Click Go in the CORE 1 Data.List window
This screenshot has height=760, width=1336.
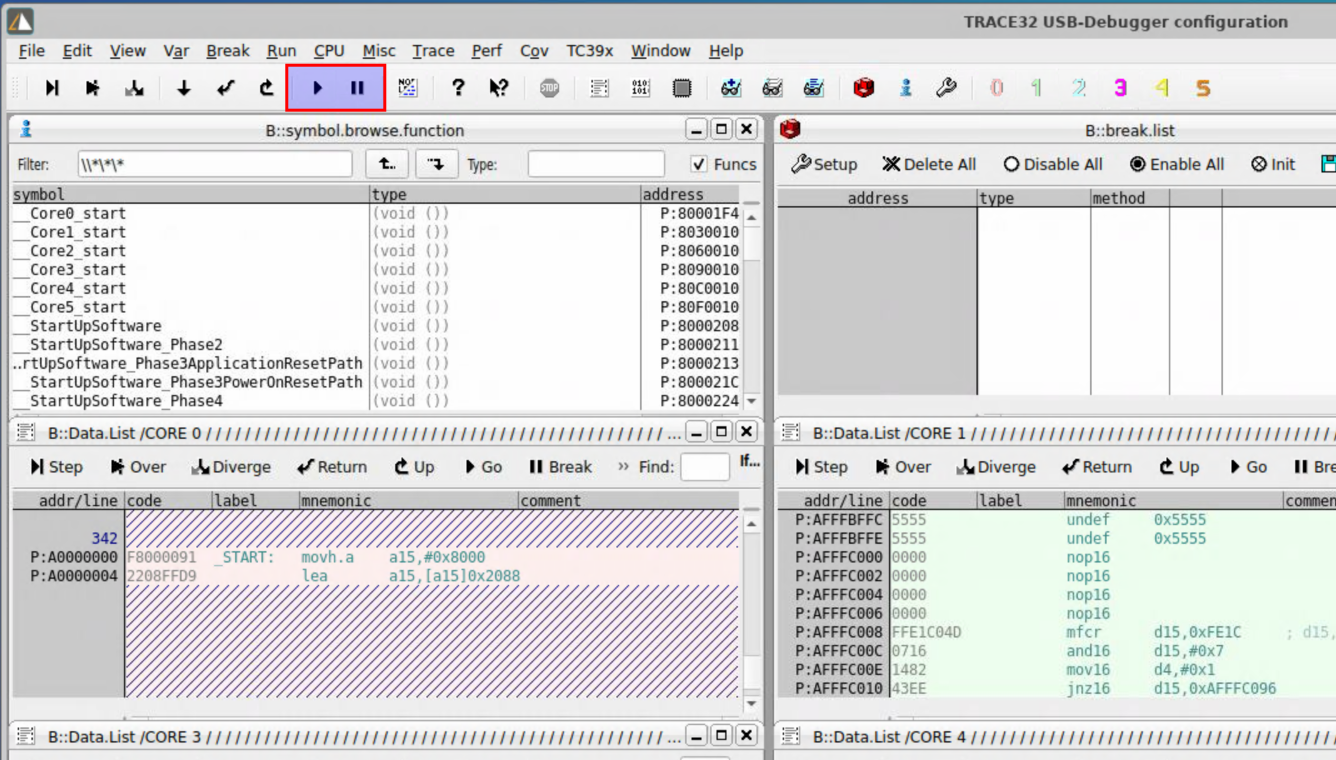coord(1248,467)
